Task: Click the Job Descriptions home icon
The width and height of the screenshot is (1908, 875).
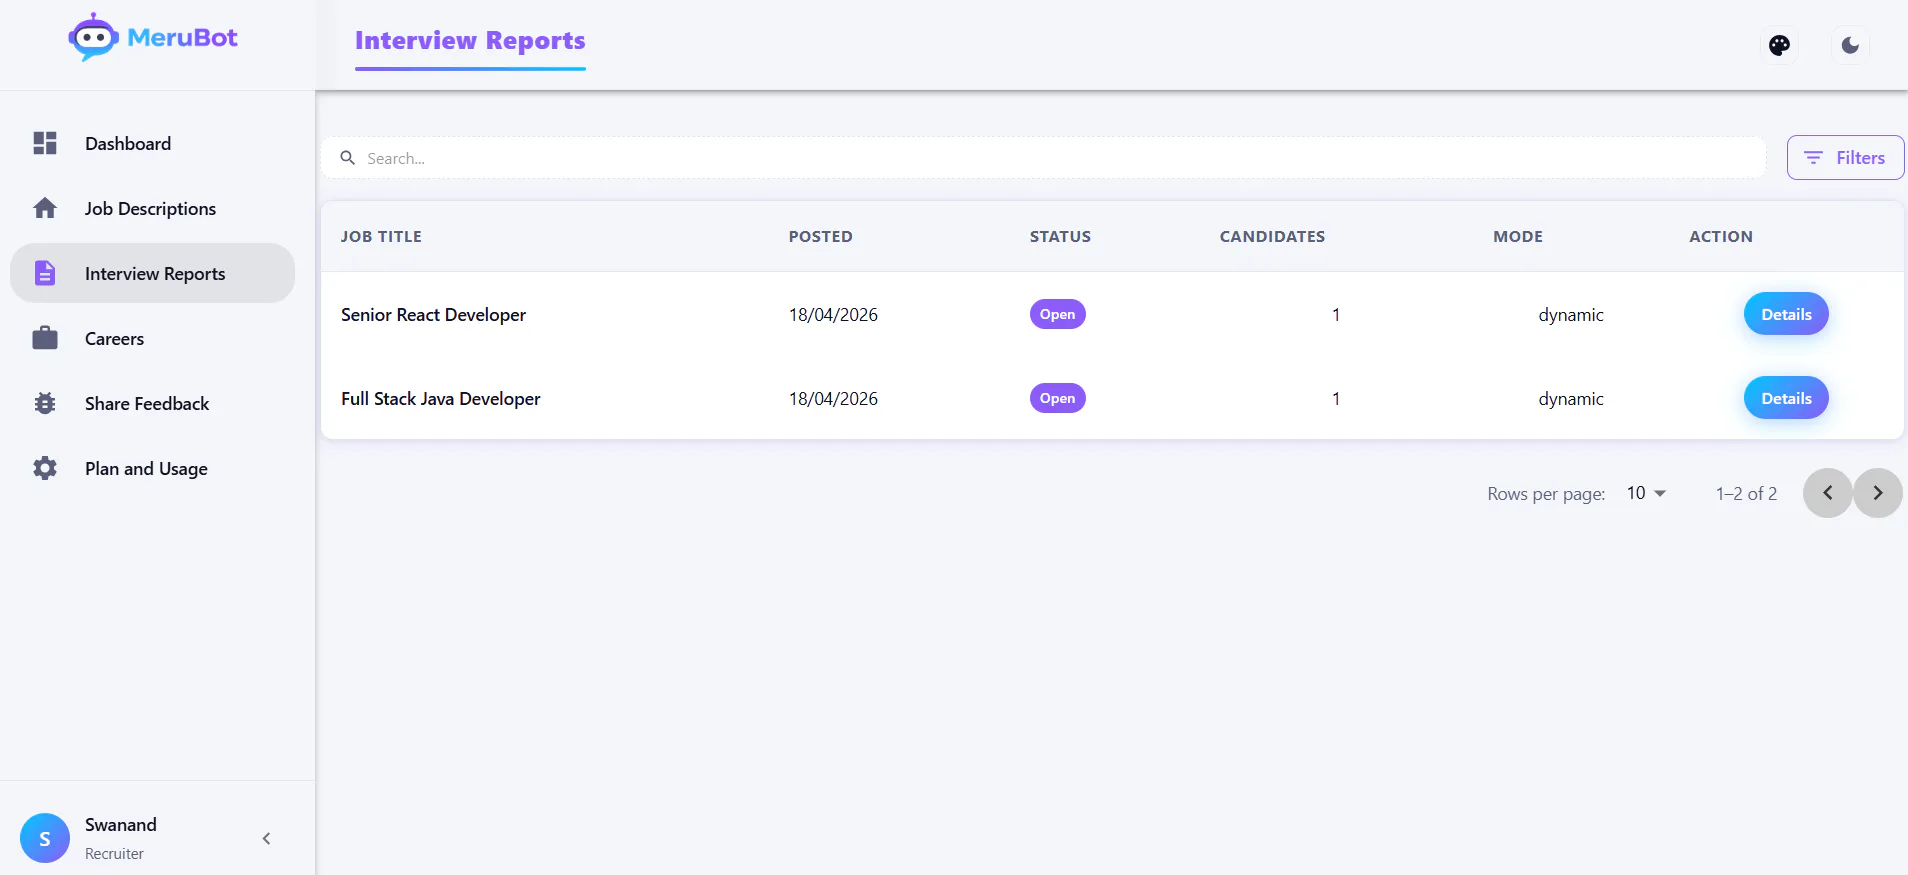Action: tap(45, 208)
